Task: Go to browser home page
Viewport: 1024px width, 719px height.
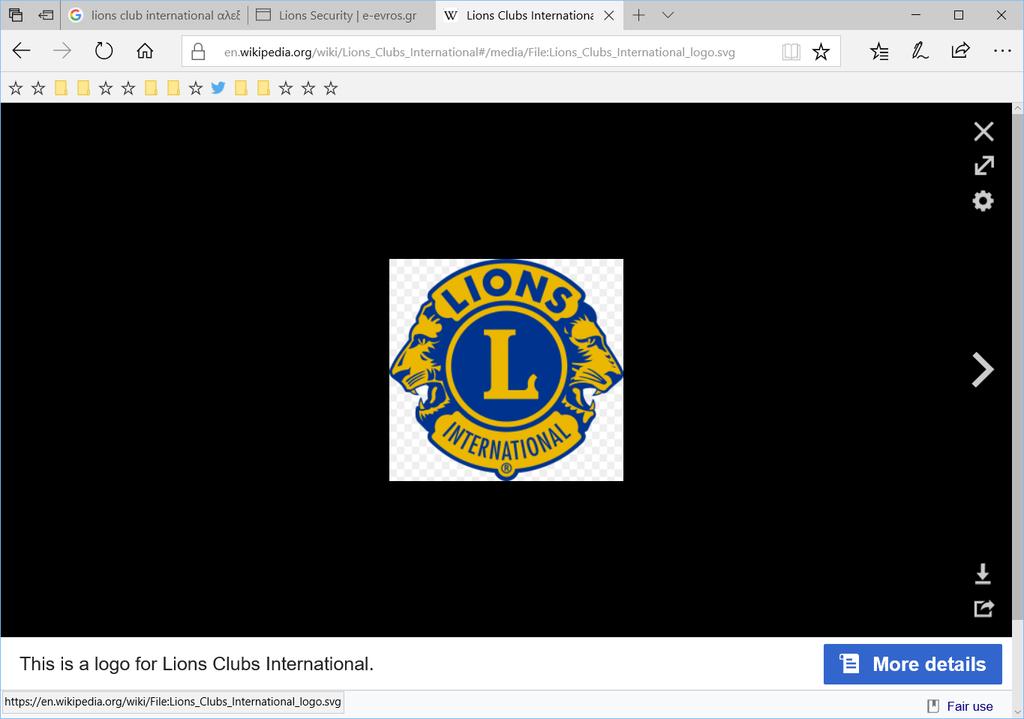Action: point(145,51)
